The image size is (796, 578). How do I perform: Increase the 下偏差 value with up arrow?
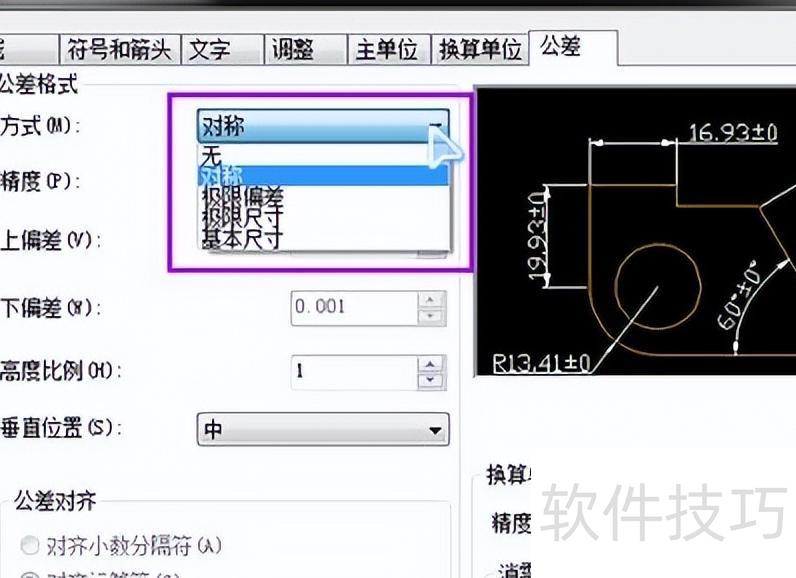point(432,300)
